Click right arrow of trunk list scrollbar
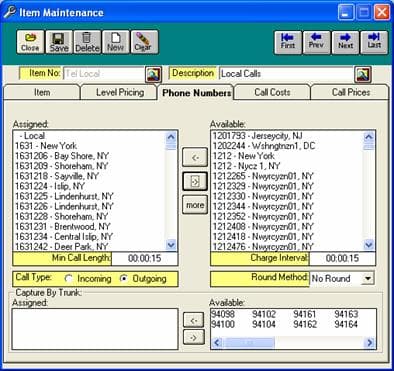 (369, 343)
